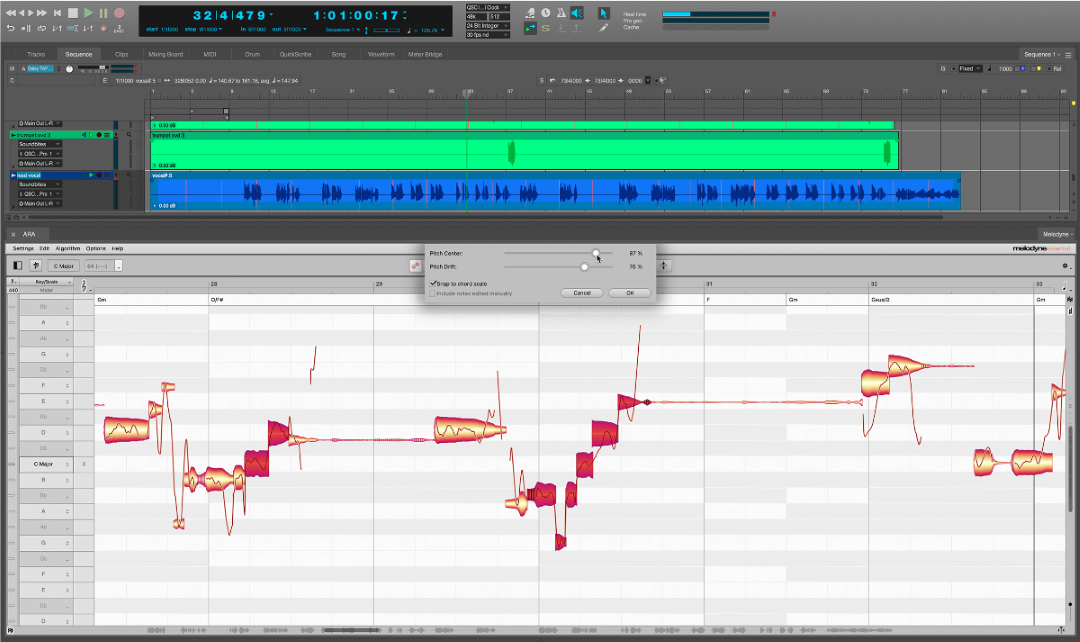Click OK in the pitch dialog
The height and width of the screenshot is (642, 1080).
(630, 293)
